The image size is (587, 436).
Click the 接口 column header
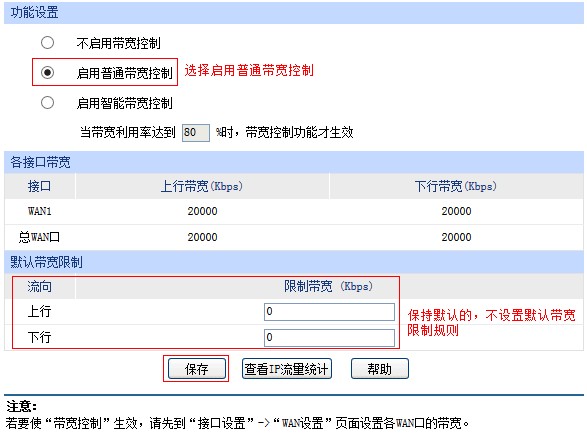coord(39,186)
